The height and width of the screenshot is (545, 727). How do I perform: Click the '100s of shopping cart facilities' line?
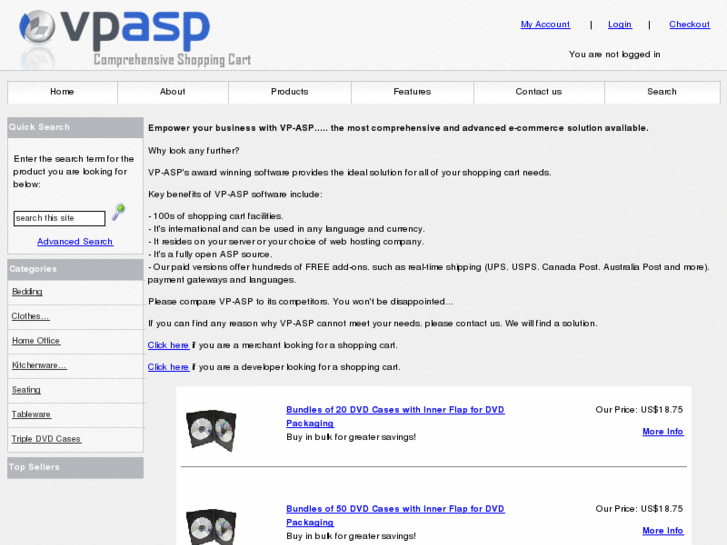pos(216,216)
